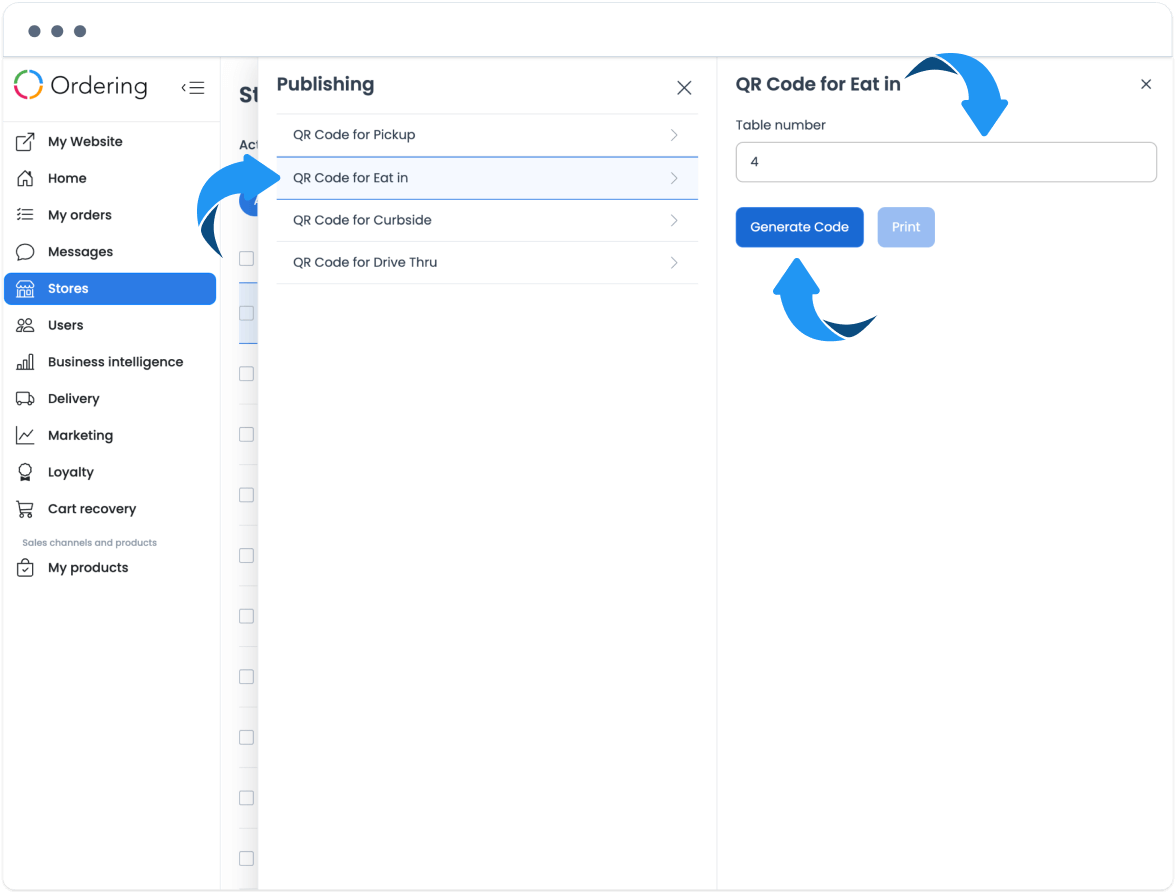Click the Publishing panel heading
1176x895 pixels.
326,84
